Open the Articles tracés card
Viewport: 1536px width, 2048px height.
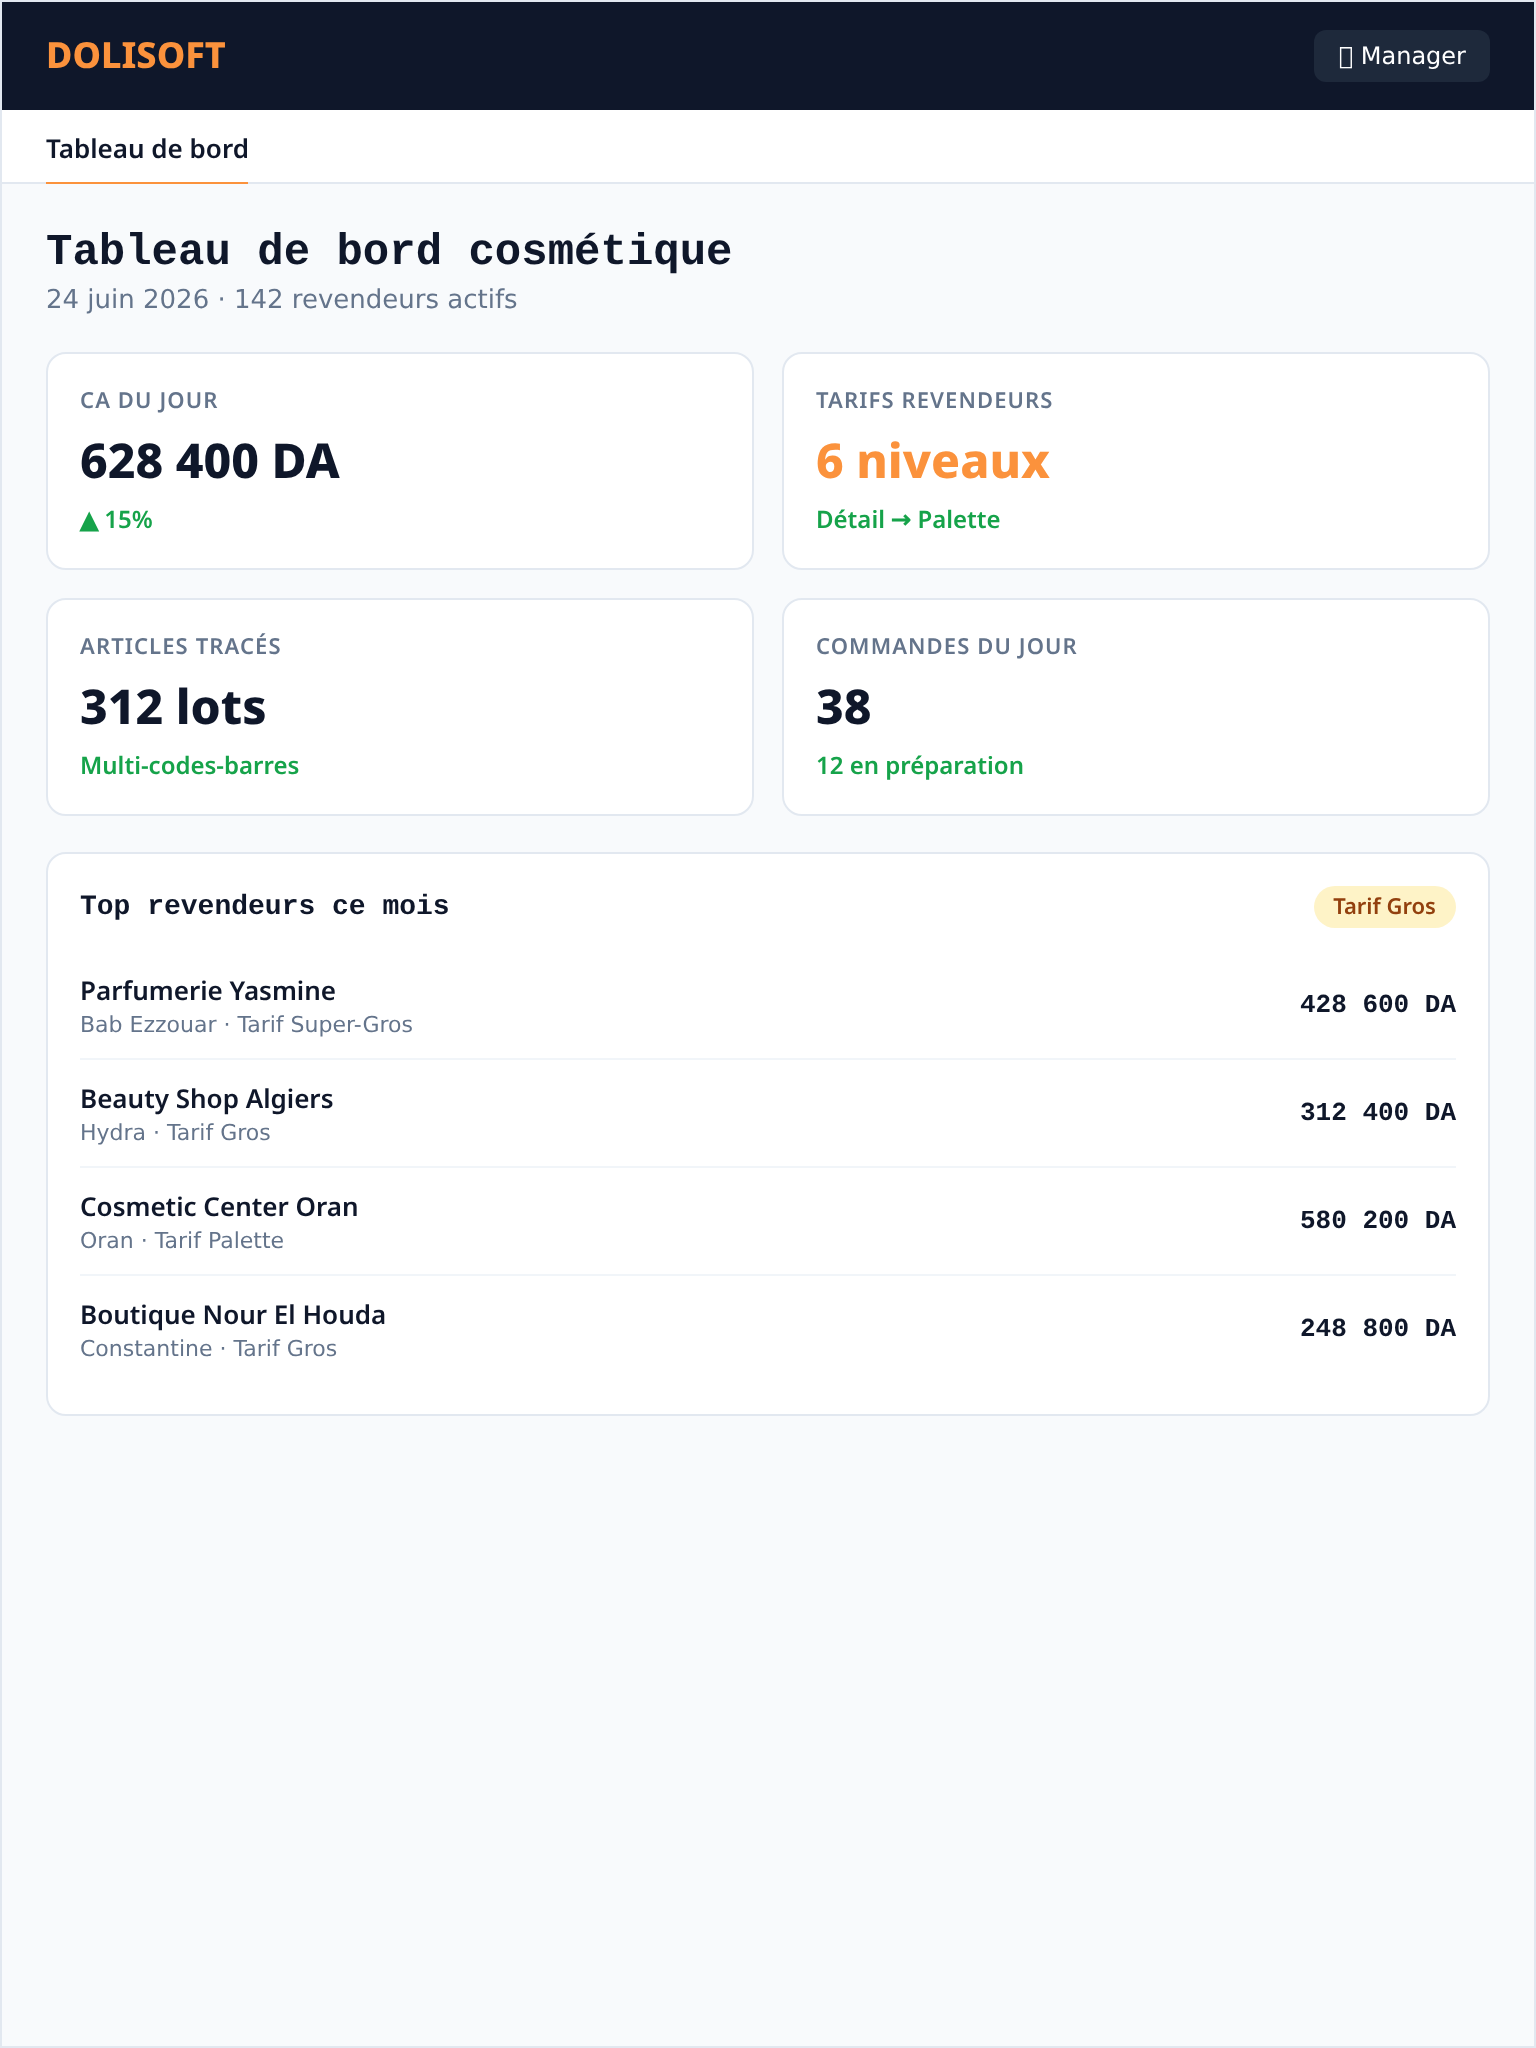point(400,707)
